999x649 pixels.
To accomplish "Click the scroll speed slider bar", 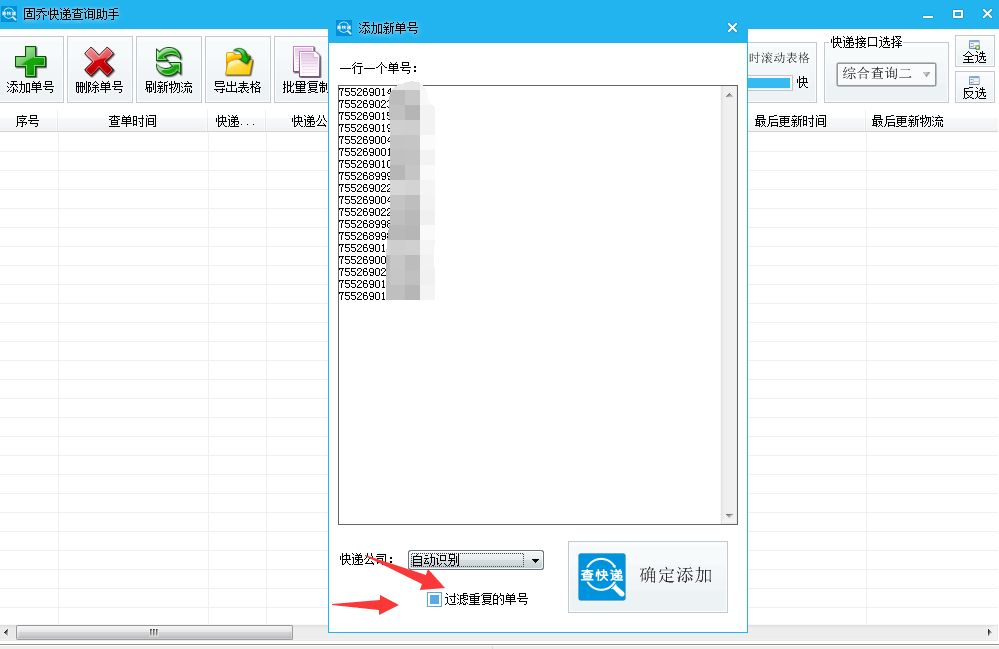I will click(x=769, y=83).
